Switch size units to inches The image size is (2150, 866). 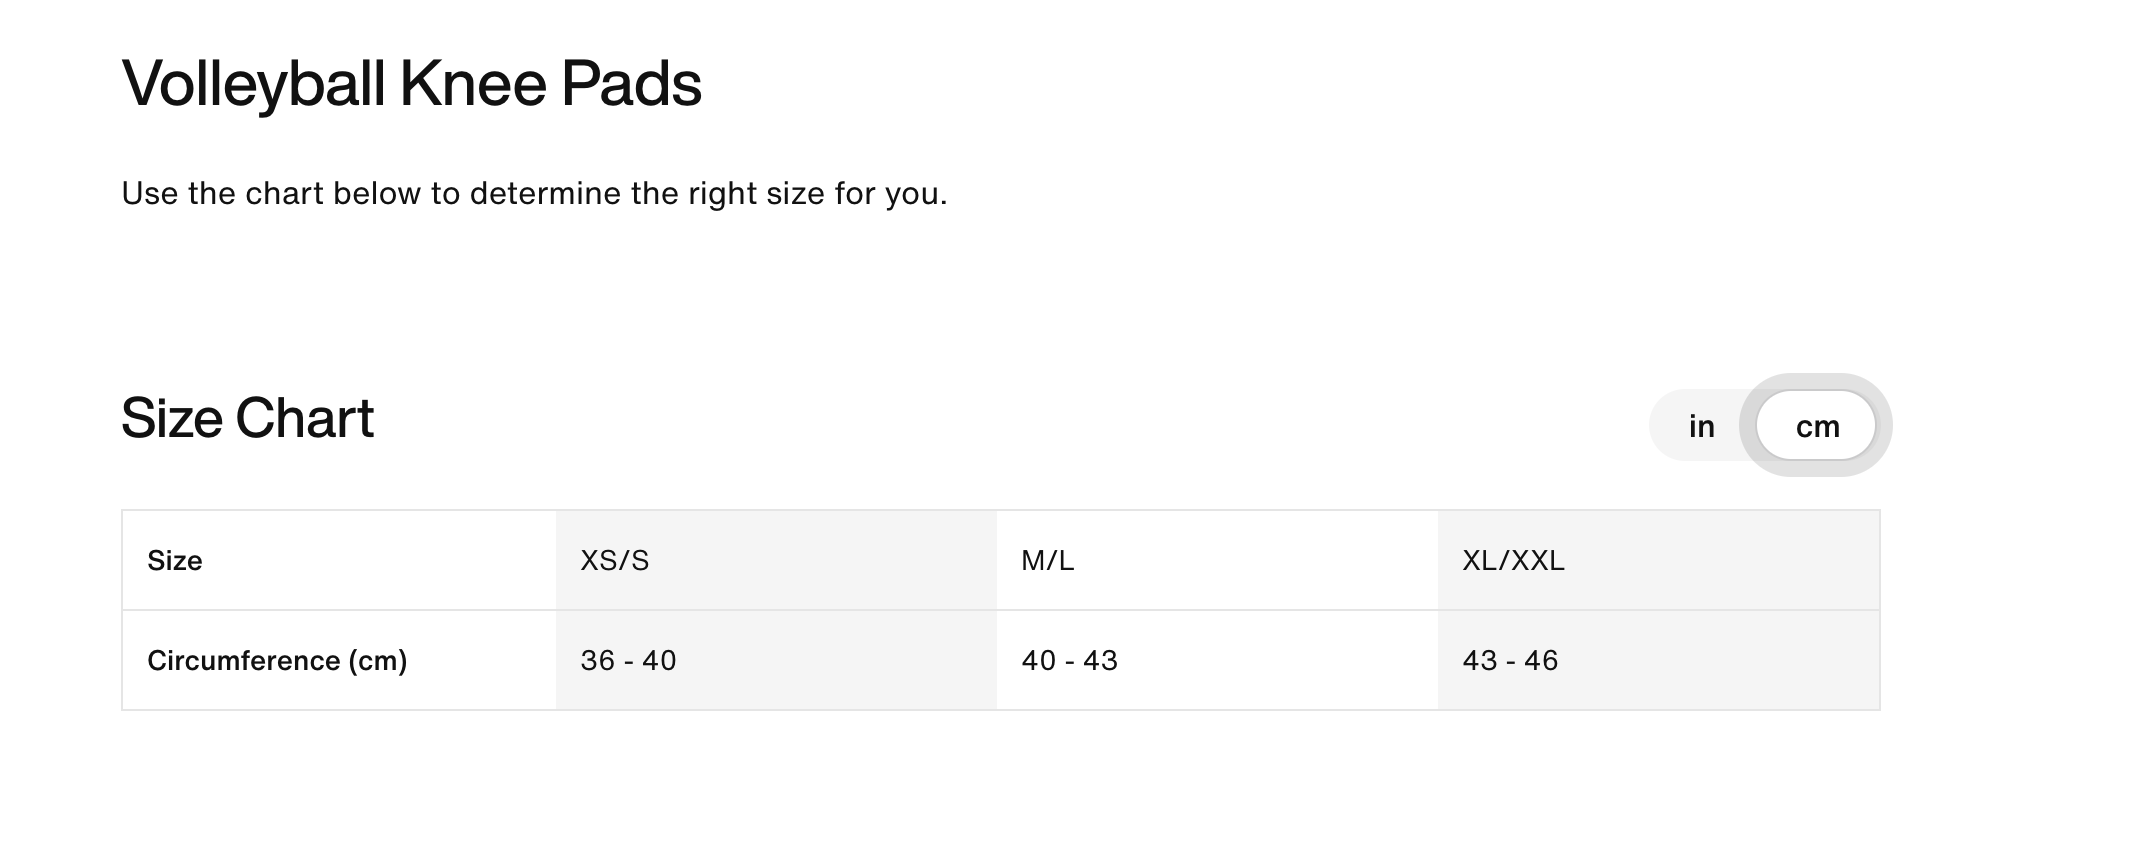pos(1701,426)
